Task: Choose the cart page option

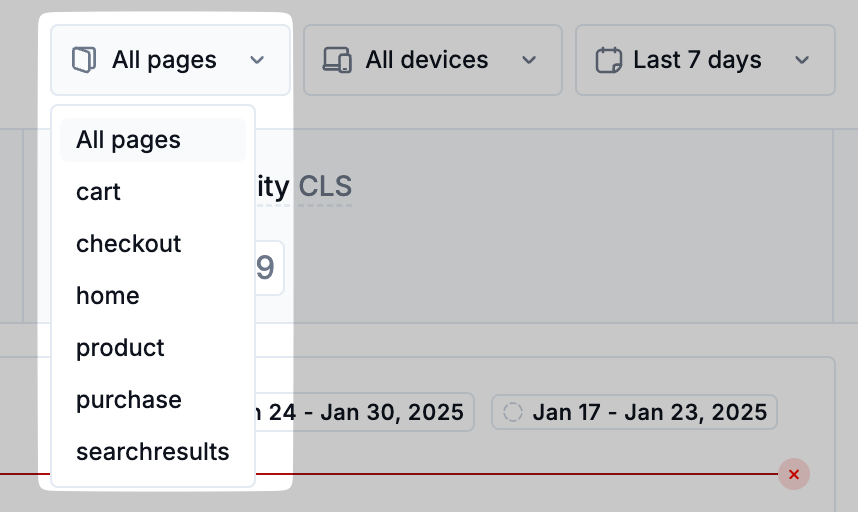Action: pyautogui.click(x=99, y=192)
